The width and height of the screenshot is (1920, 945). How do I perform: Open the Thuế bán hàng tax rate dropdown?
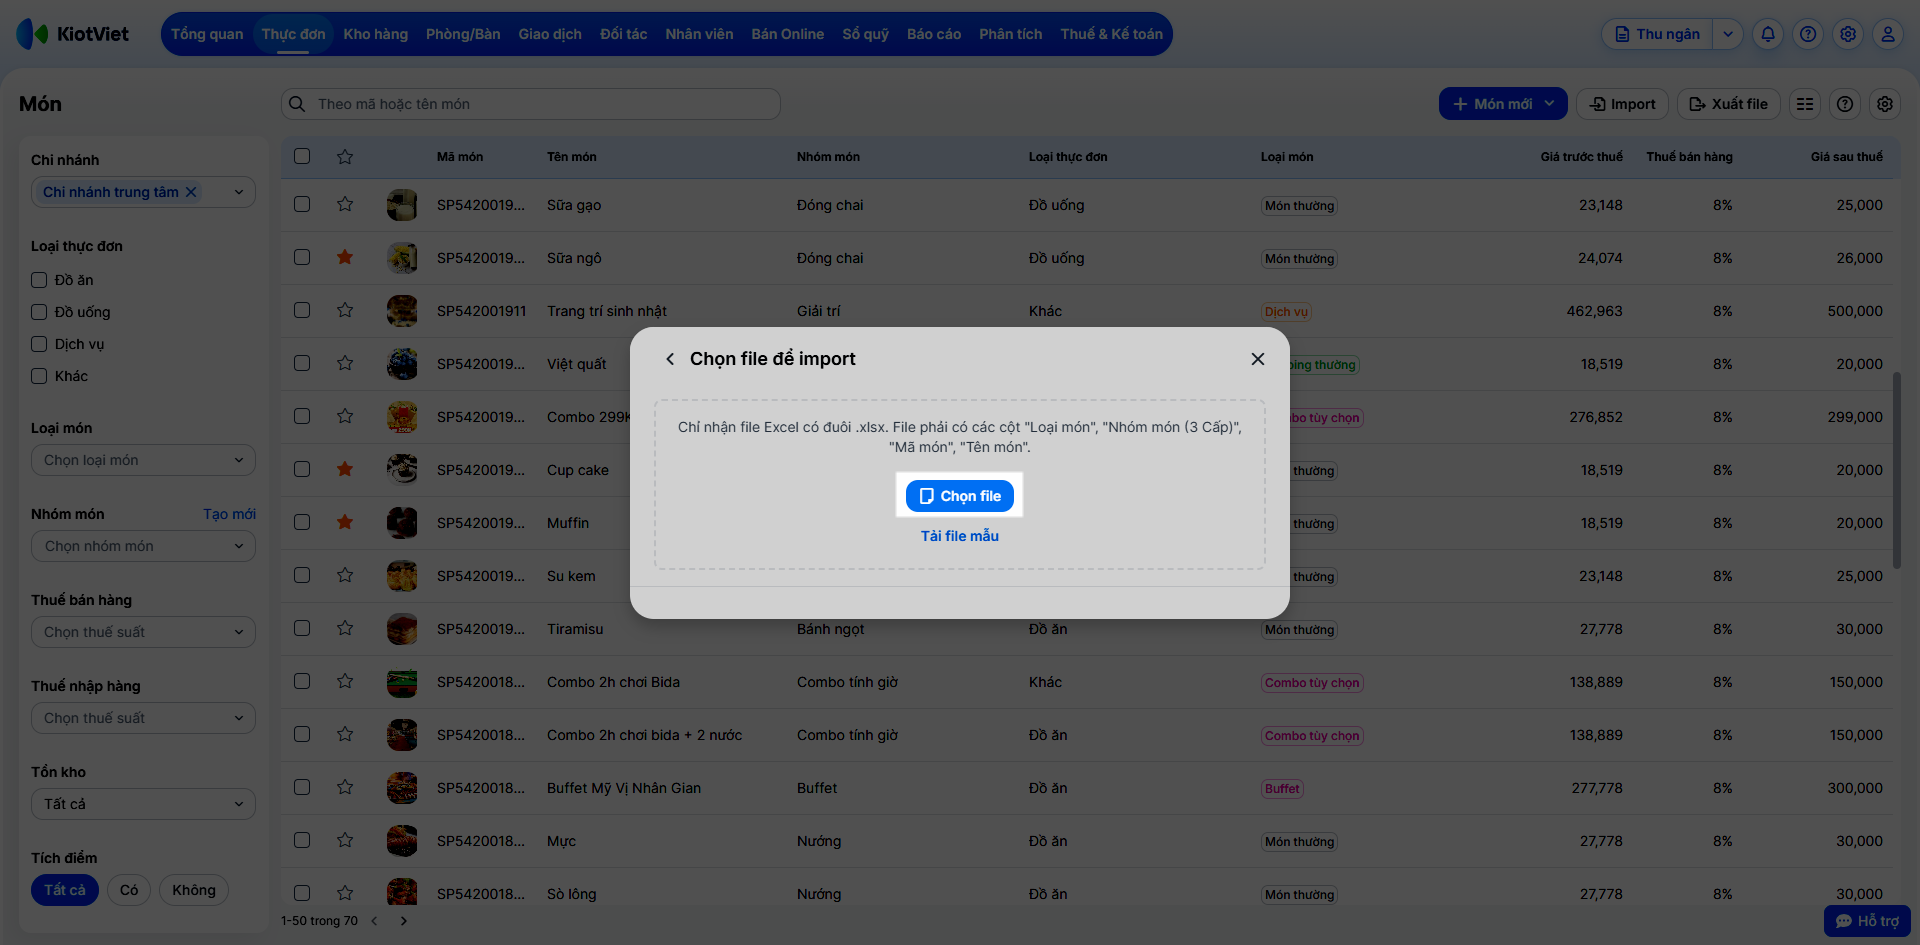point(143,632)
